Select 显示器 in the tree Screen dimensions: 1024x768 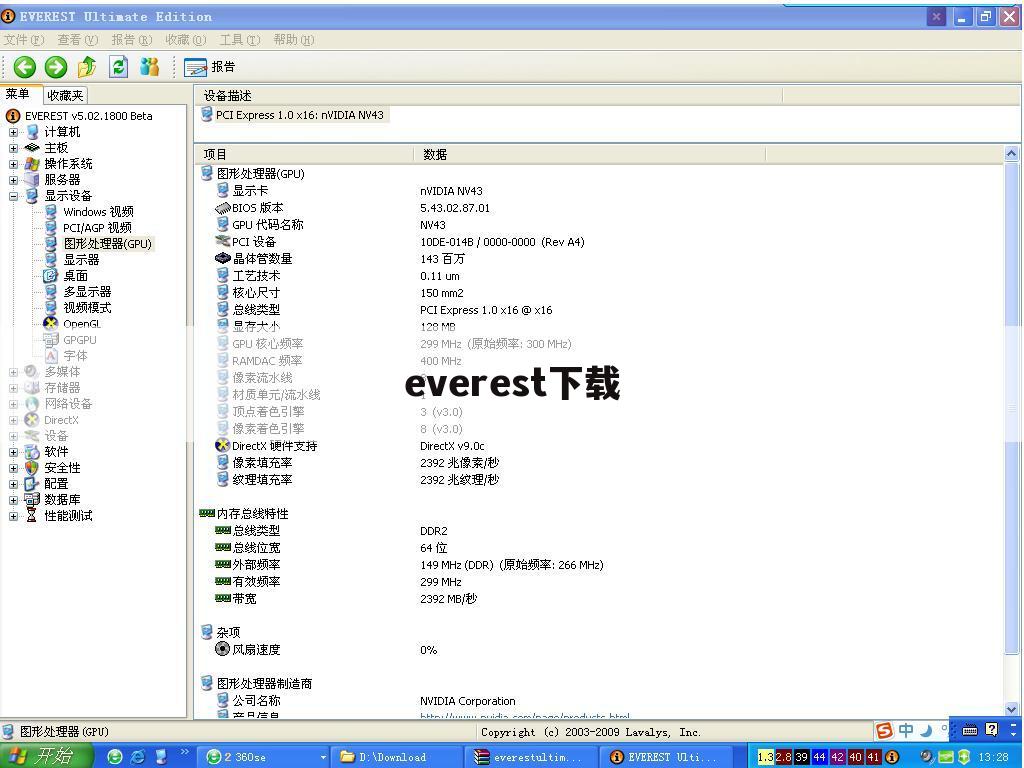click(81, 259)
